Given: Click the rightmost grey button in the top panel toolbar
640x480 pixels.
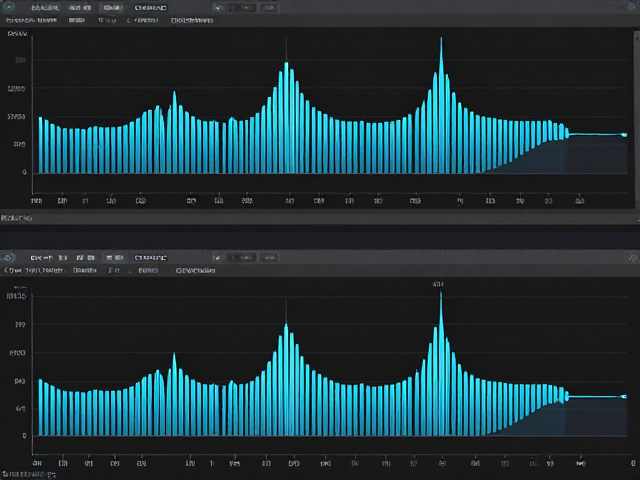Looking at the screenshot, I should [269, 7].
